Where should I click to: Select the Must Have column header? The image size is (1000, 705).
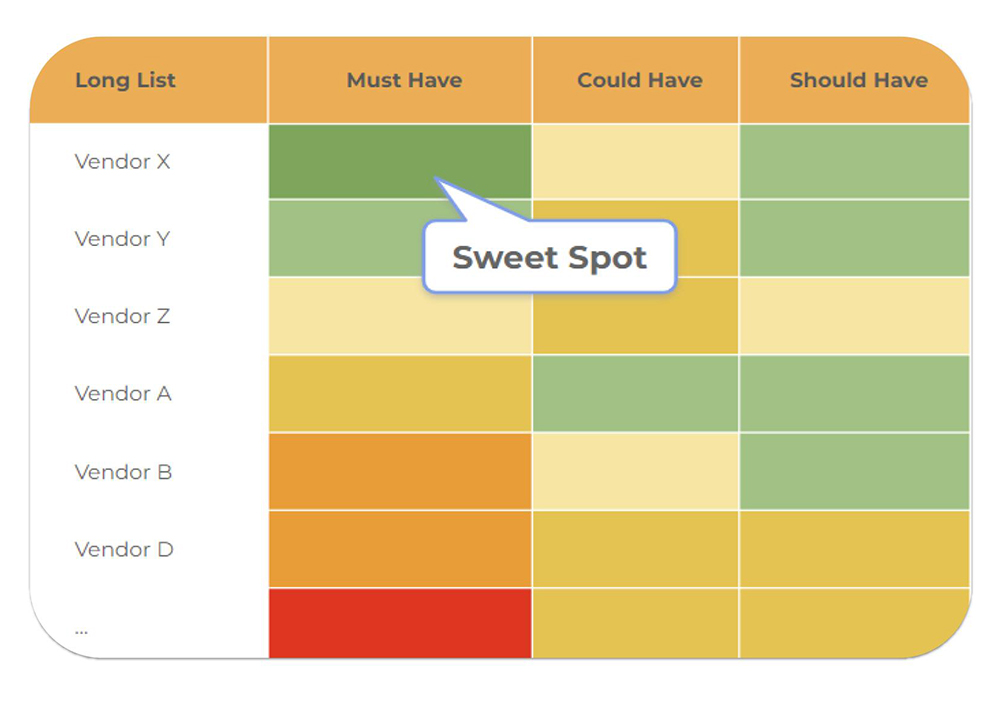coord(404,81)
